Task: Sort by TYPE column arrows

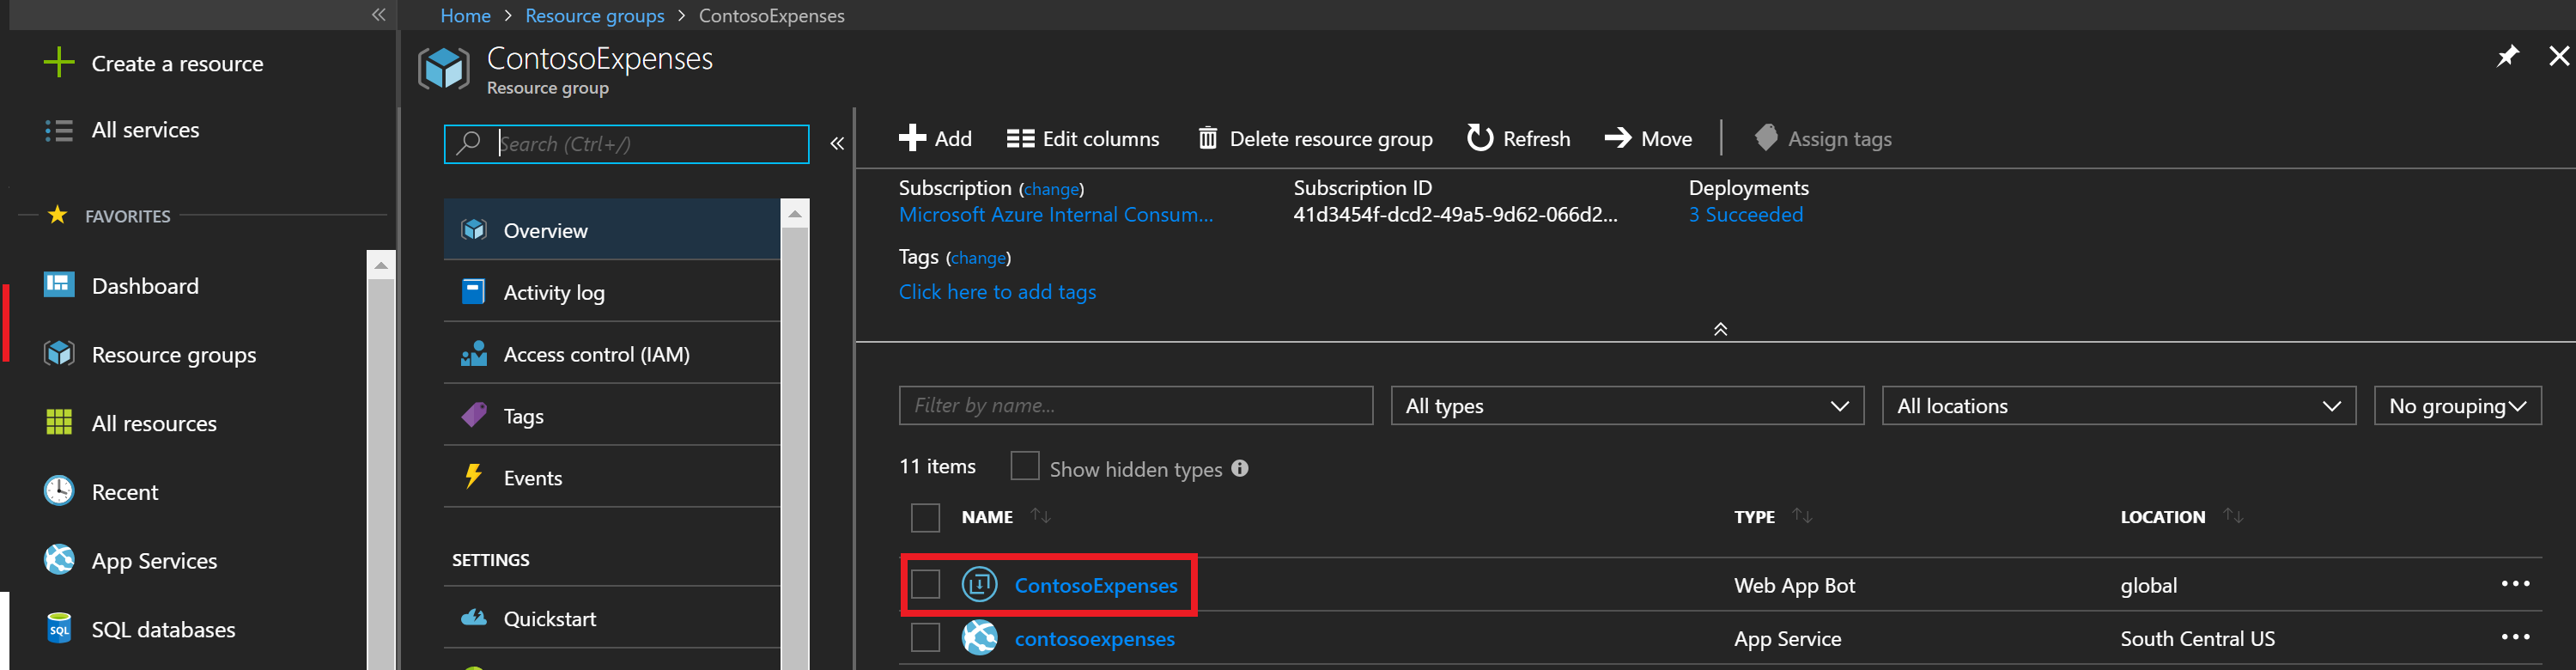Action: [1802, 516]
